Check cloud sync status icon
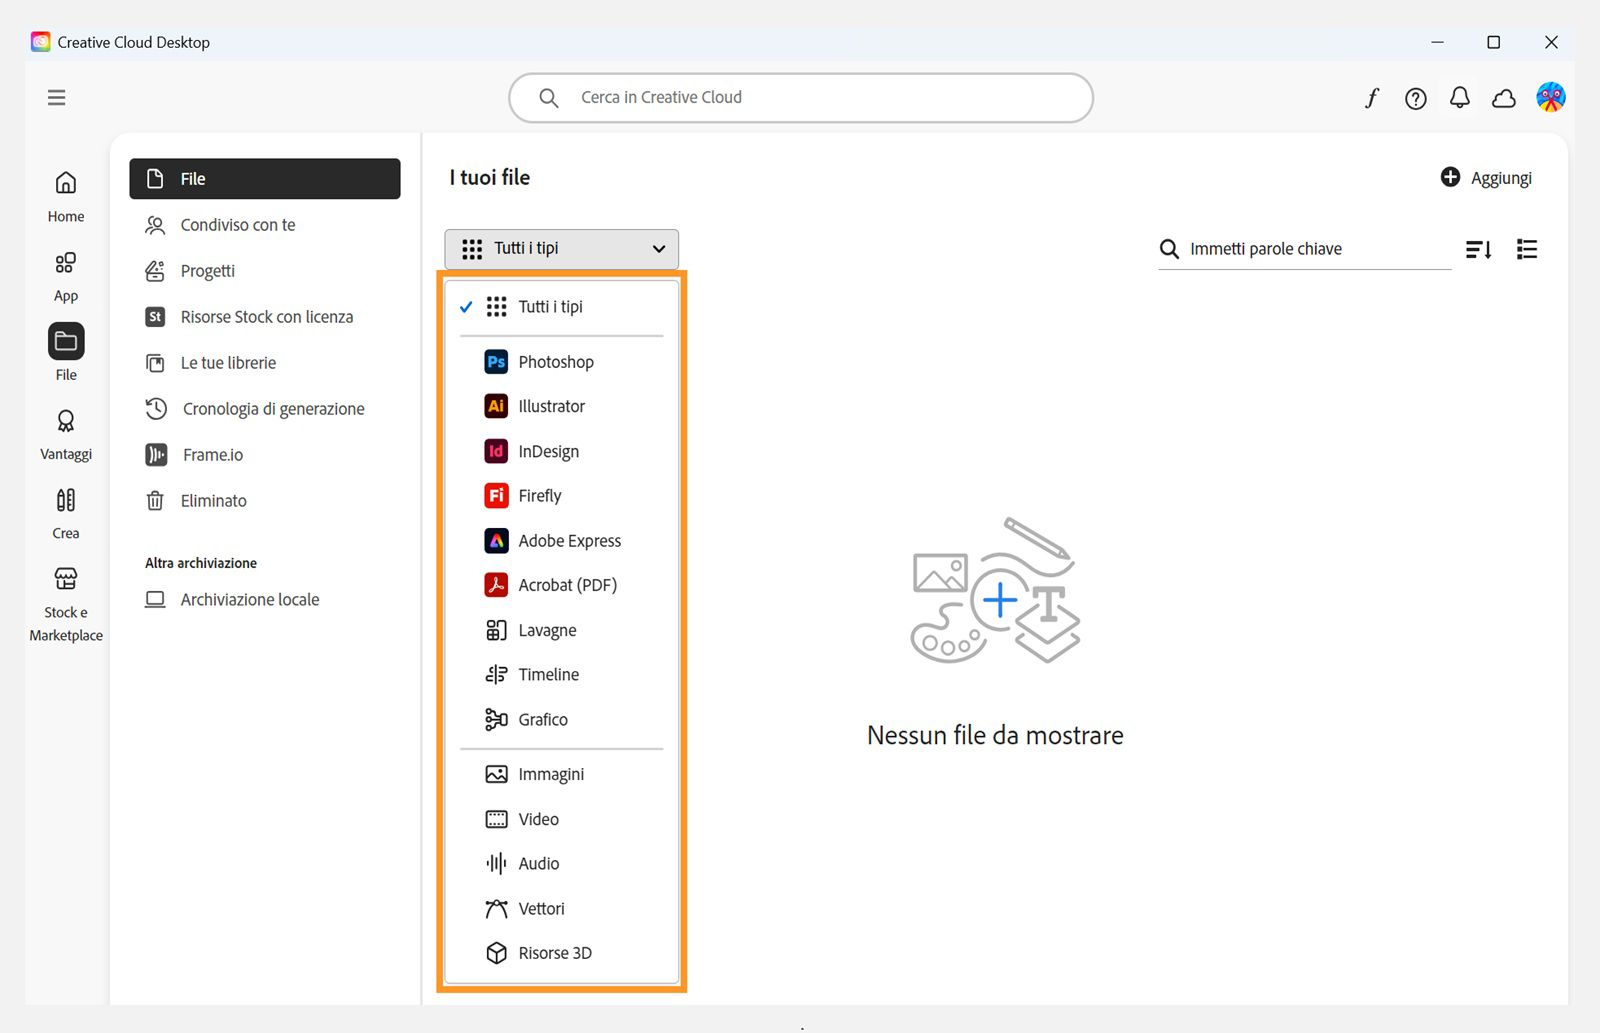This screenshot has width=1600, height=1033. (1504, 98)
